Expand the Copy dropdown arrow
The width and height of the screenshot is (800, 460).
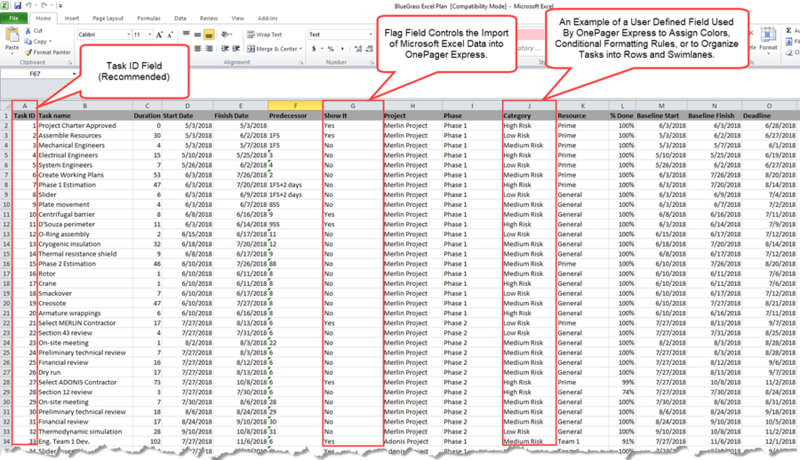pyautogui.click(x=50, y=41)
